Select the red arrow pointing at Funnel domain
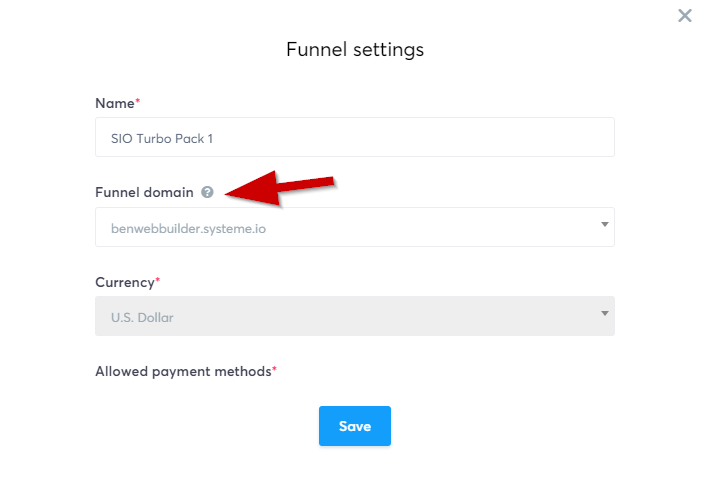This screenshot has height=485, width=703. [x=280, y=188]
